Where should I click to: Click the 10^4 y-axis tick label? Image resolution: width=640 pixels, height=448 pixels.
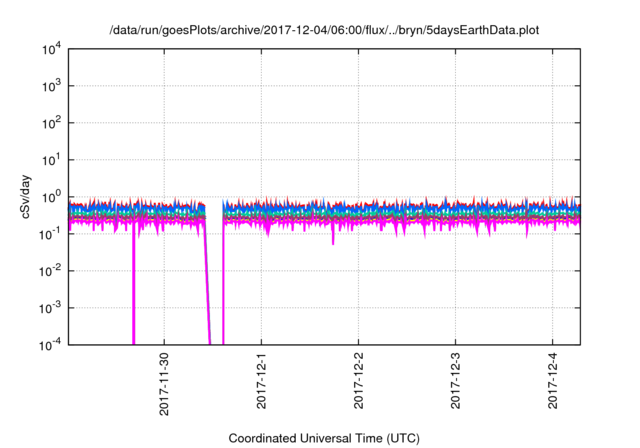[x=52, y=49]
